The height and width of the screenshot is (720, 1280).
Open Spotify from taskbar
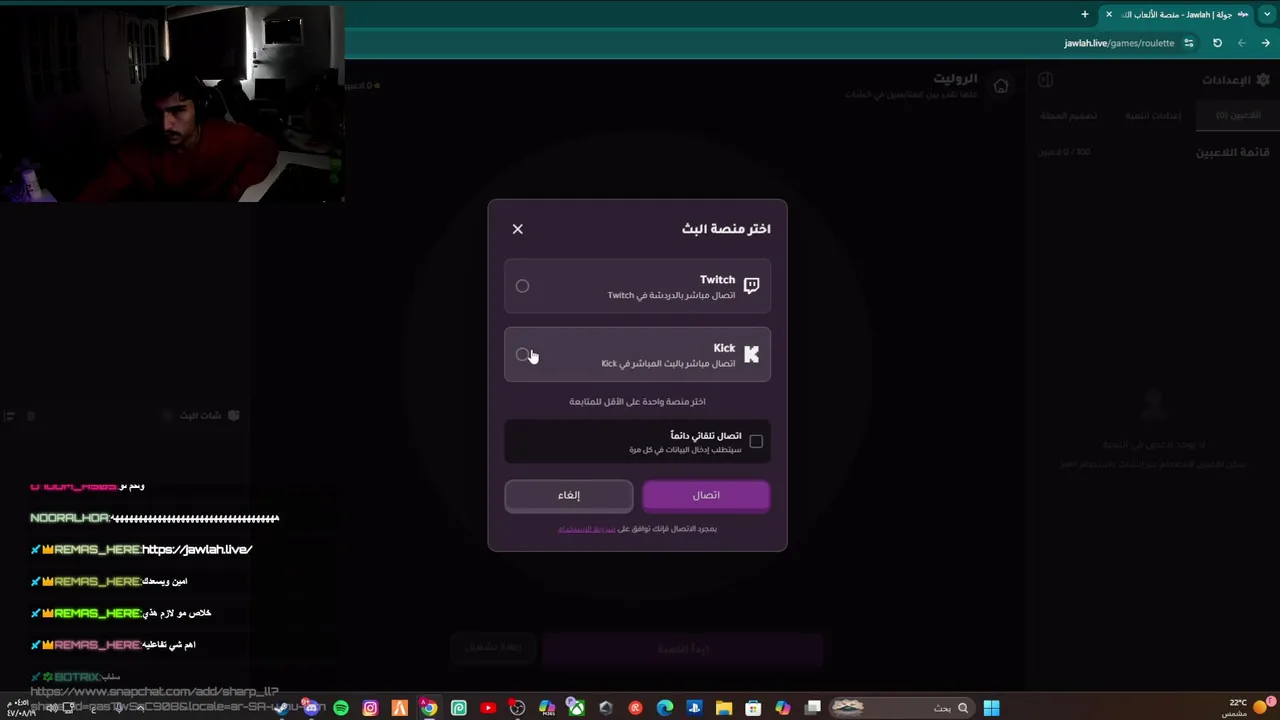(341, 708)
